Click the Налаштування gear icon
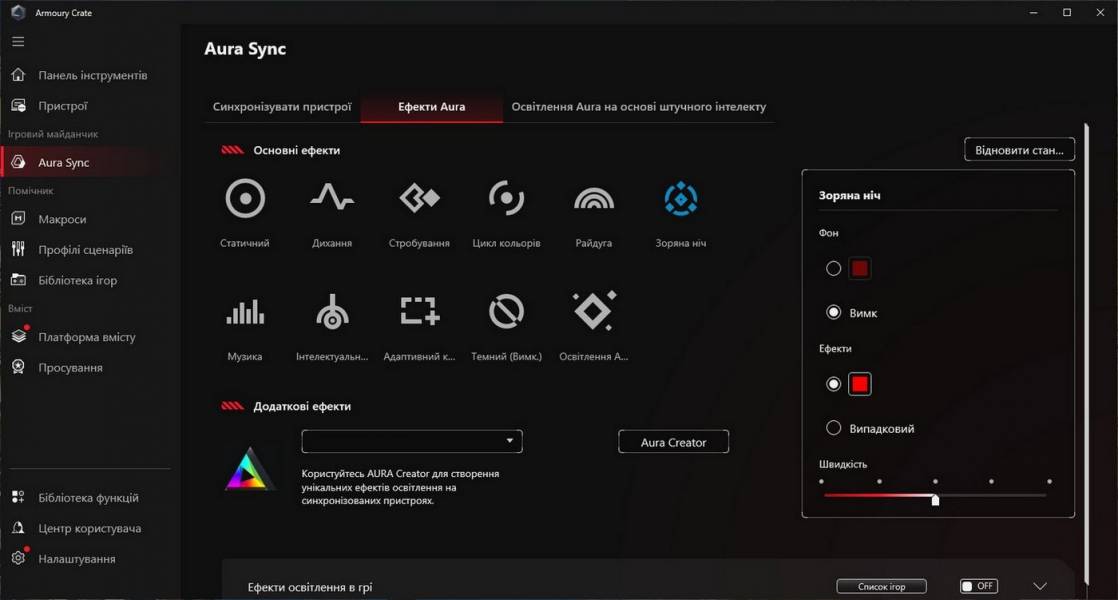 pos(19,559)
